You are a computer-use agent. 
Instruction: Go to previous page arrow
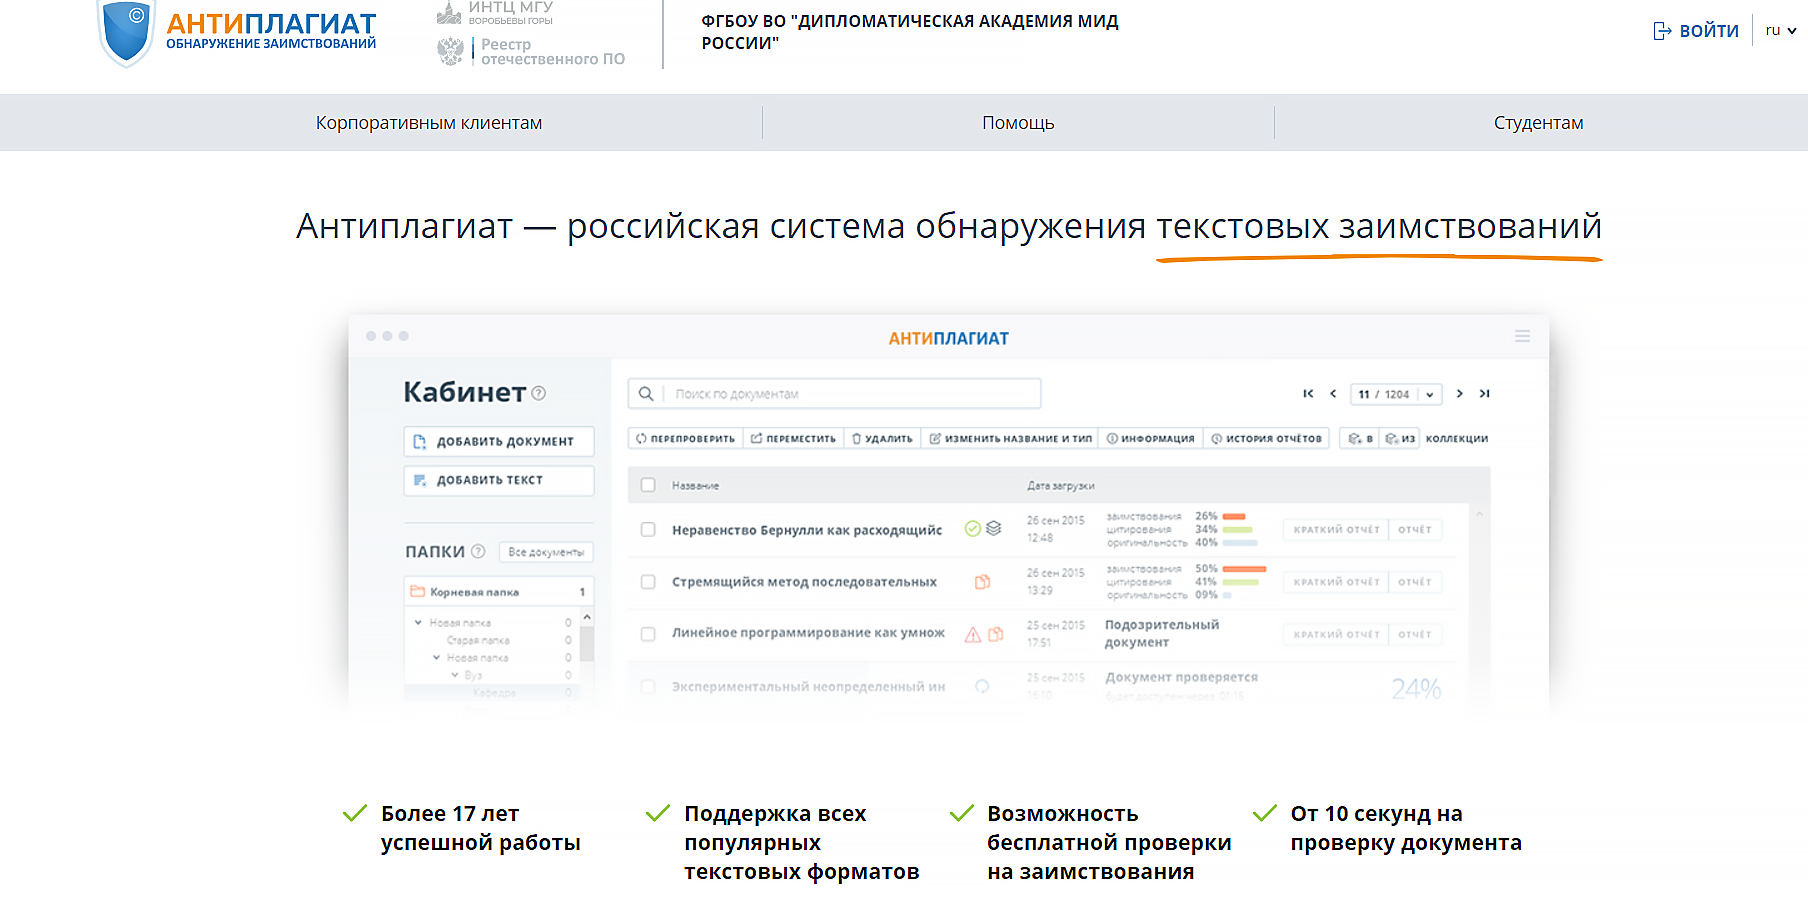[1333, 393]
